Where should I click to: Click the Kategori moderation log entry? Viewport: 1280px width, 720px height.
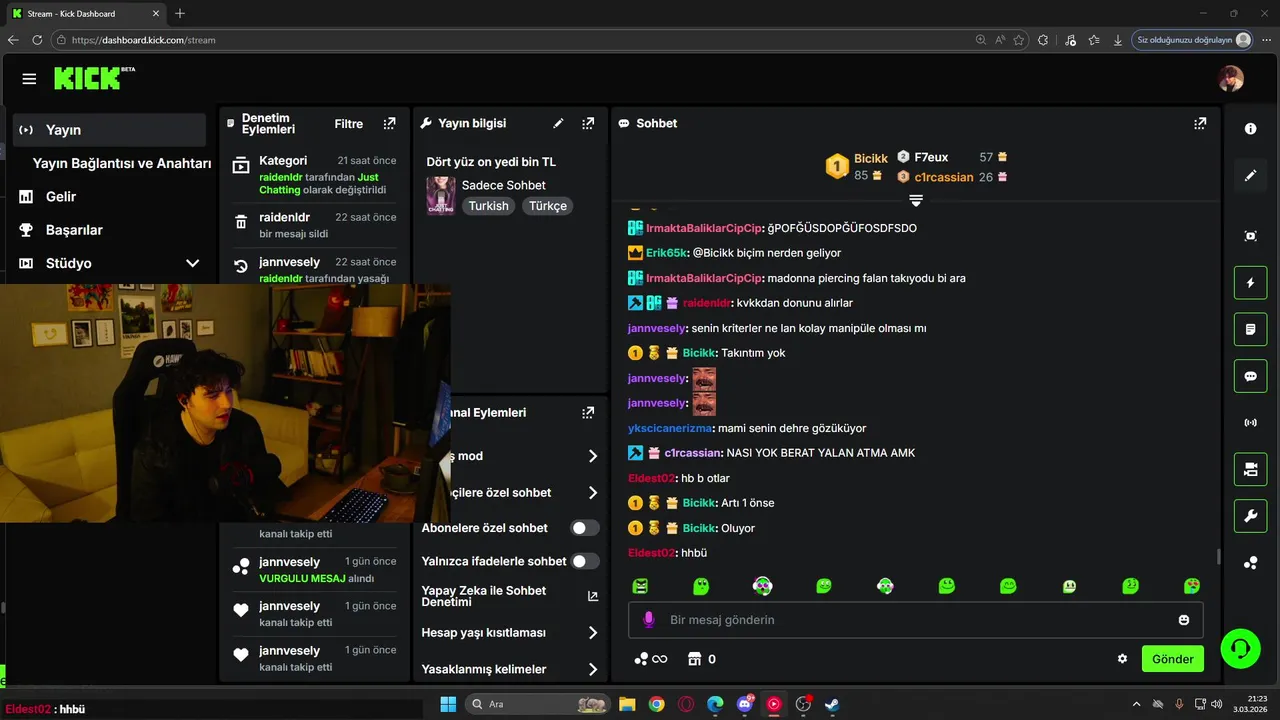[315, 175]
